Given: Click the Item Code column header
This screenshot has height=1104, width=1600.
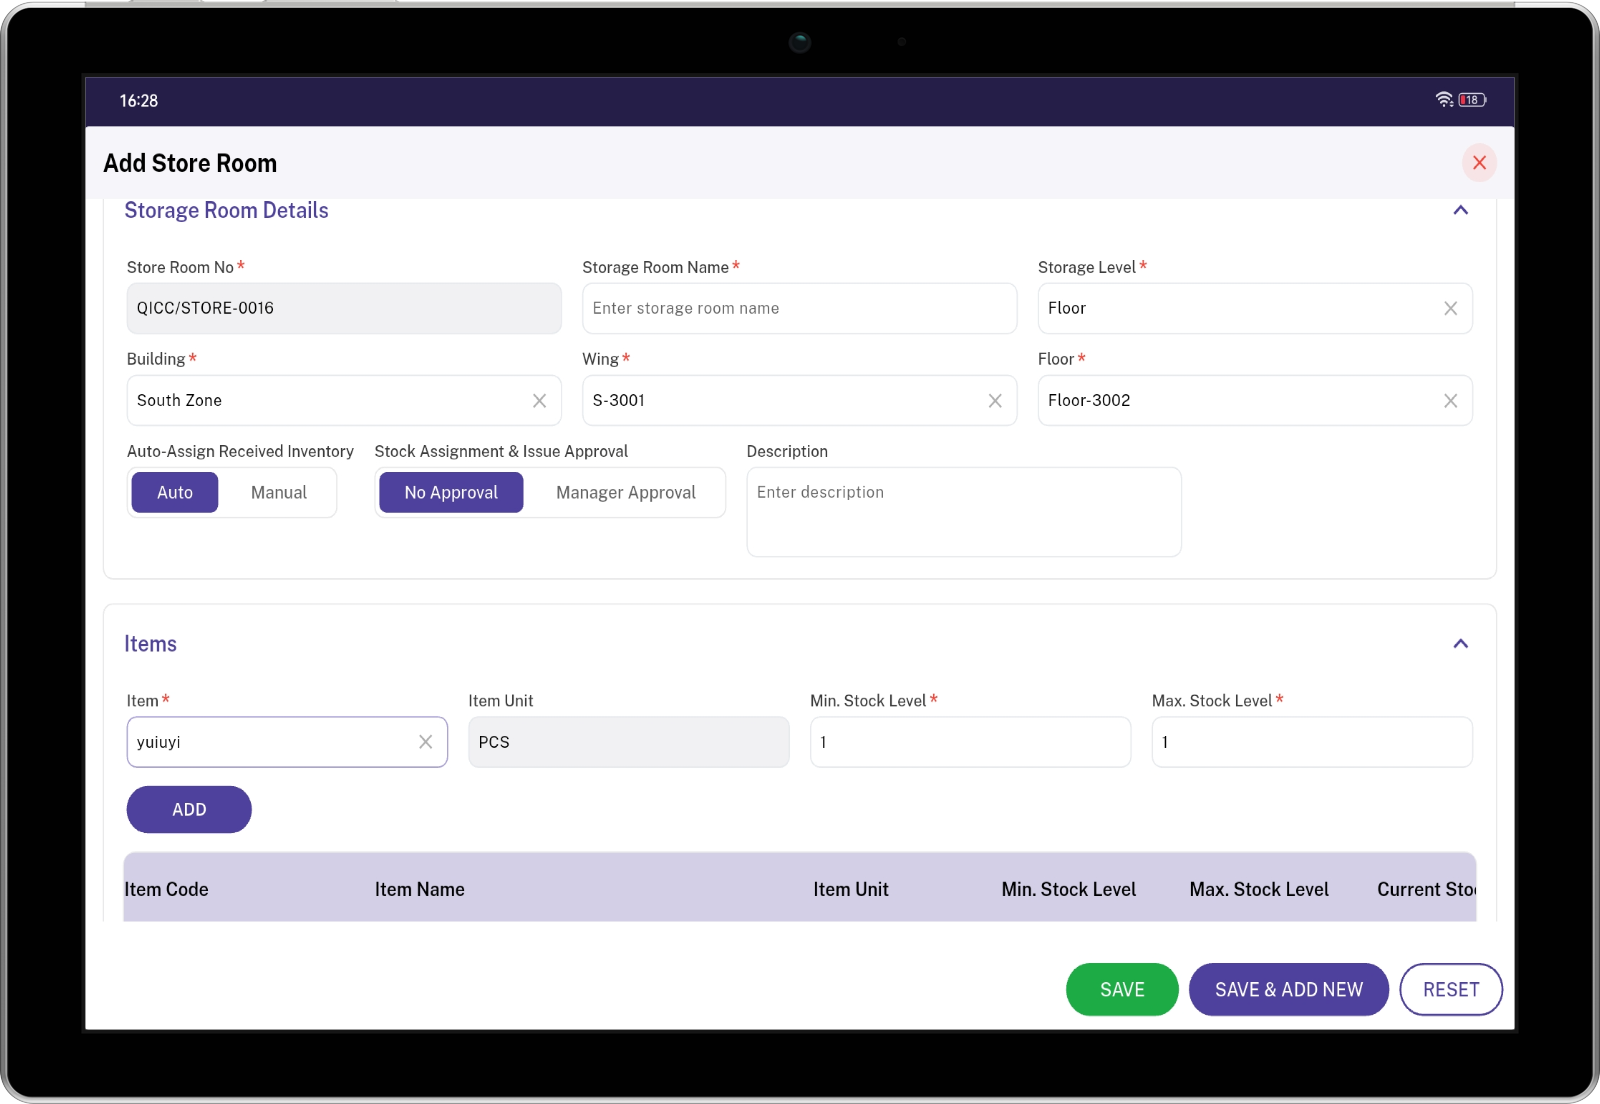Looking at the screenshot, I should point(166,890).
